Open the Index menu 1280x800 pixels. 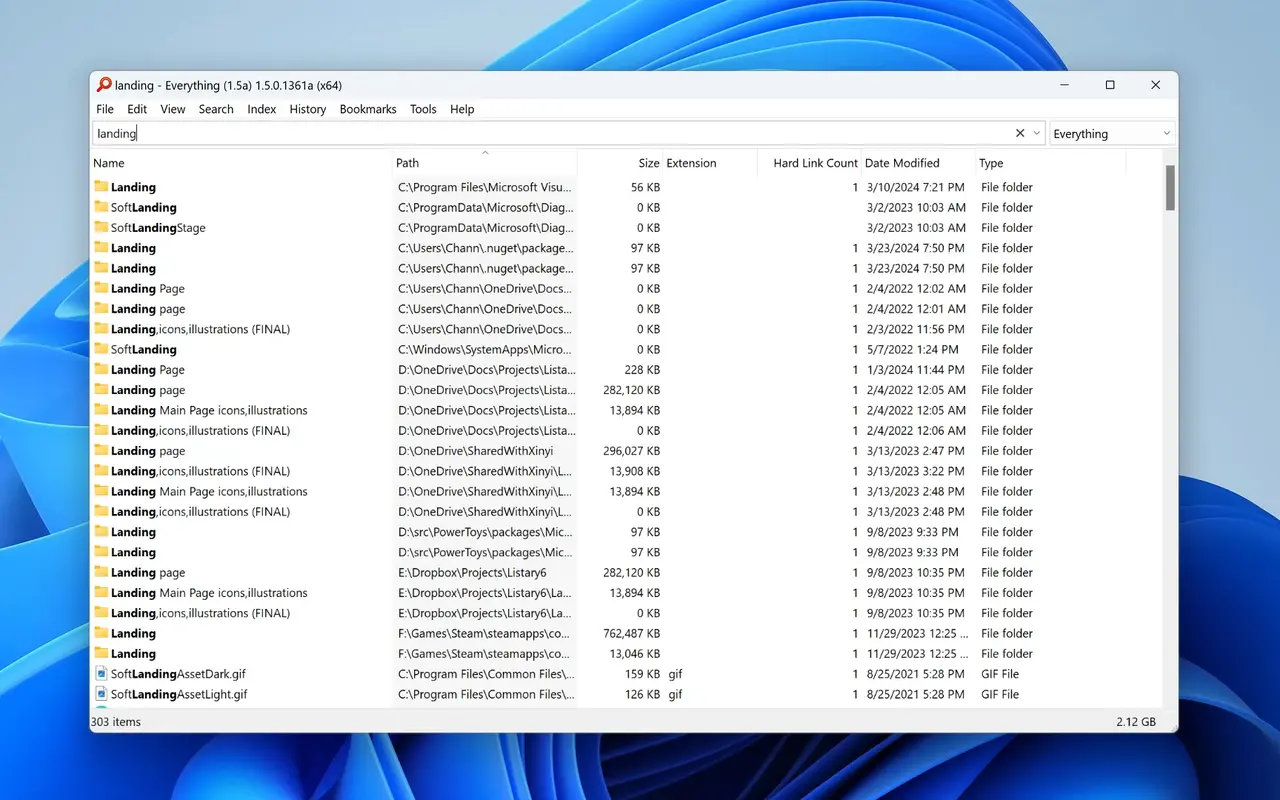point(261,109)
